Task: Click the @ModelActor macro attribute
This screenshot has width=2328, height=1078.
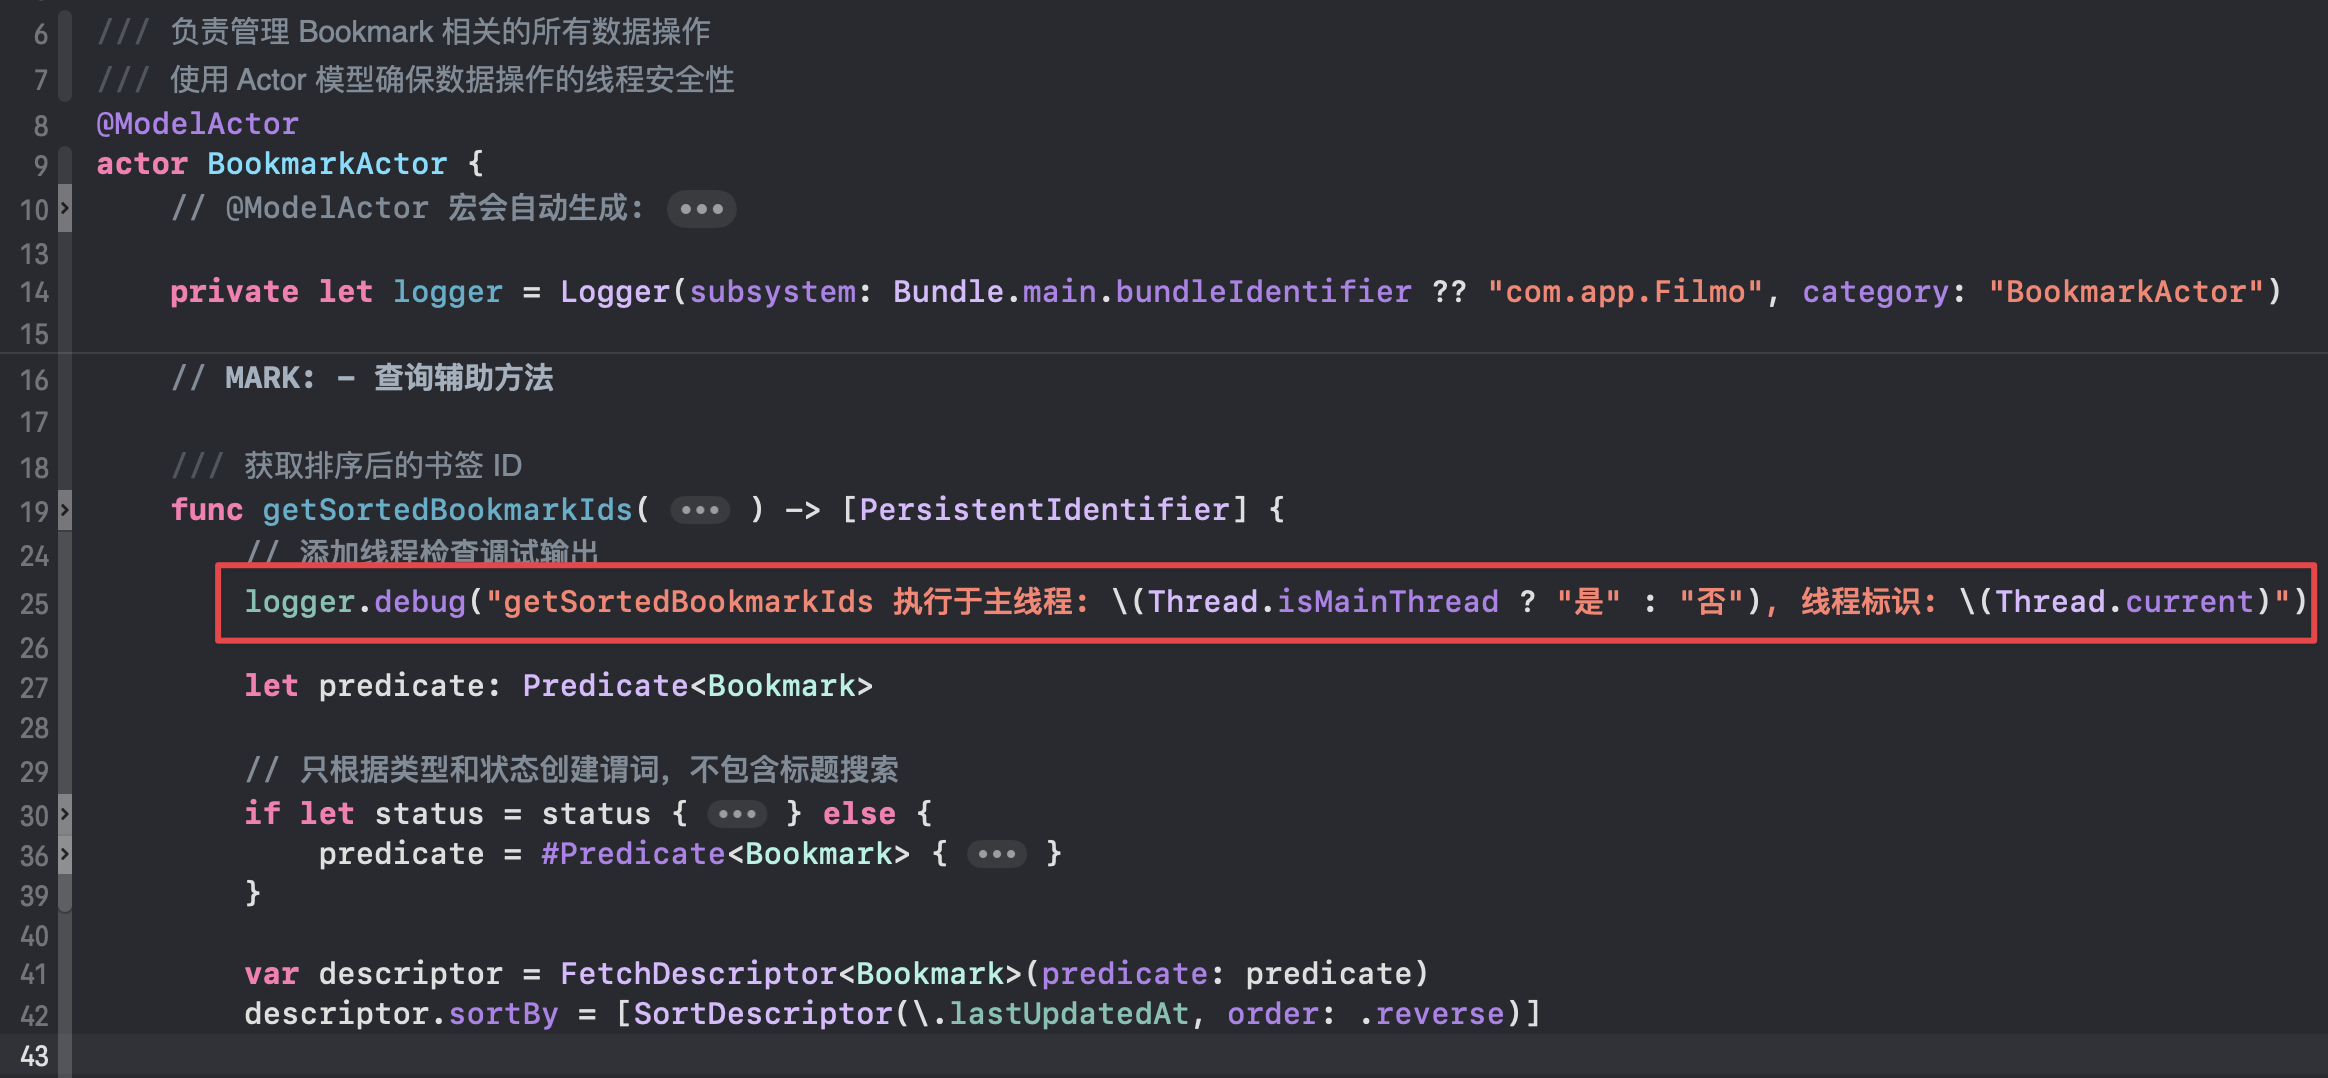Action: click(x=197, y=124)
